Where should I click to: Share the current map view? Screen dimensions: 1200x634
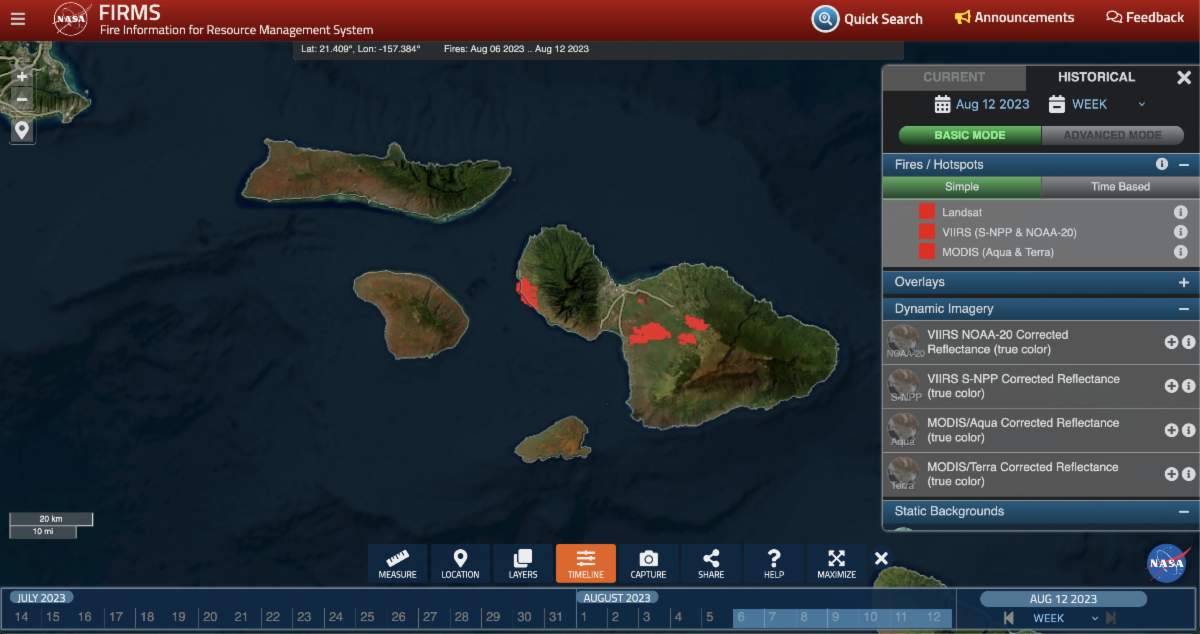pyautogui.click(x=711, y=564)
